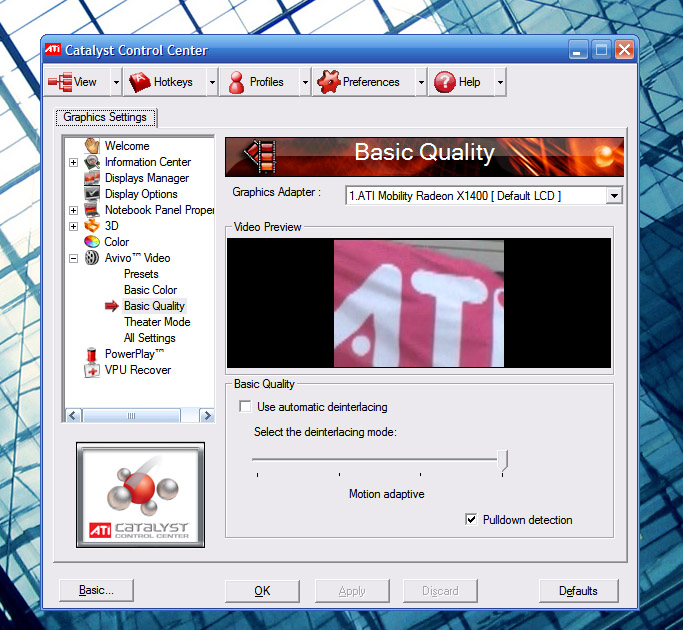Click the Hotkeys red icon
This screenshot has height=630, width=683.
[139, 82]
